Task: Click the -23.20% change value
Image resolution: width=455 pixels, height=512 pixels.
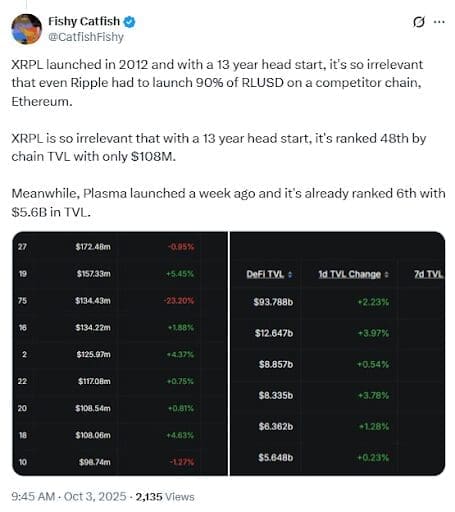Action: tap(179, 301)
